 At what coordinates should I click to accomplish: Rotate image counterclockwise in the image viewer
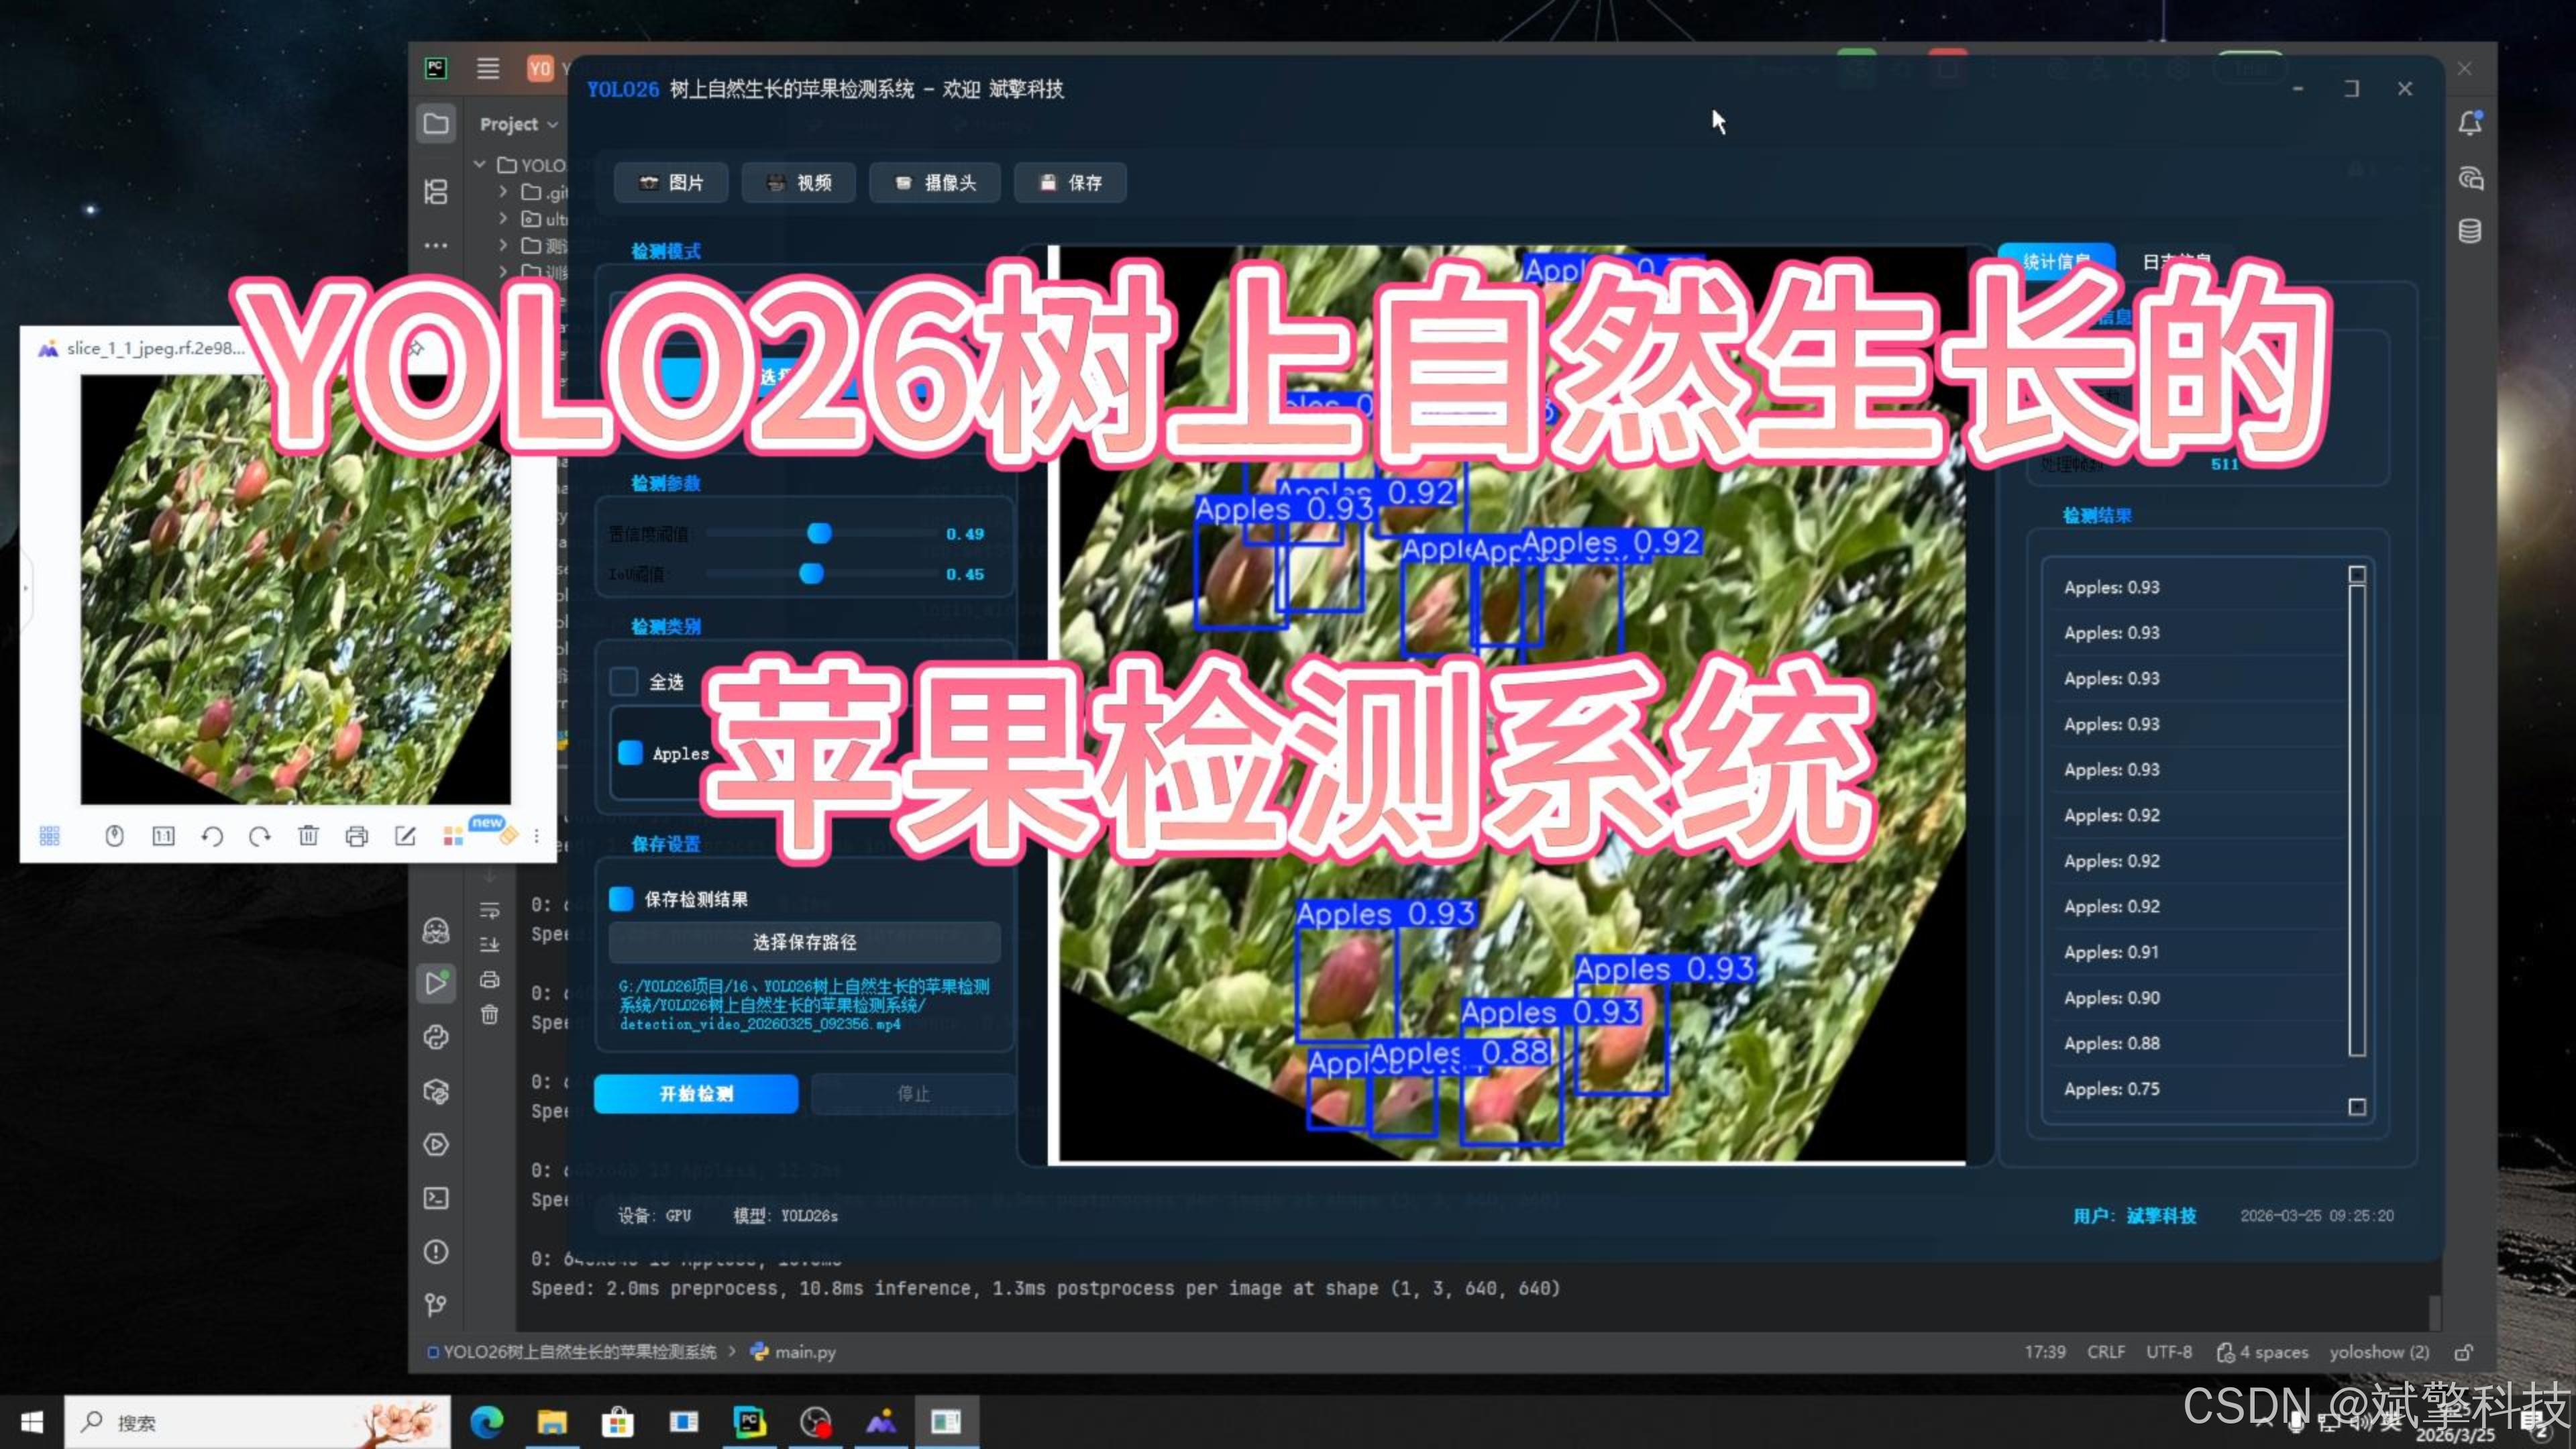tap(212, 836)
